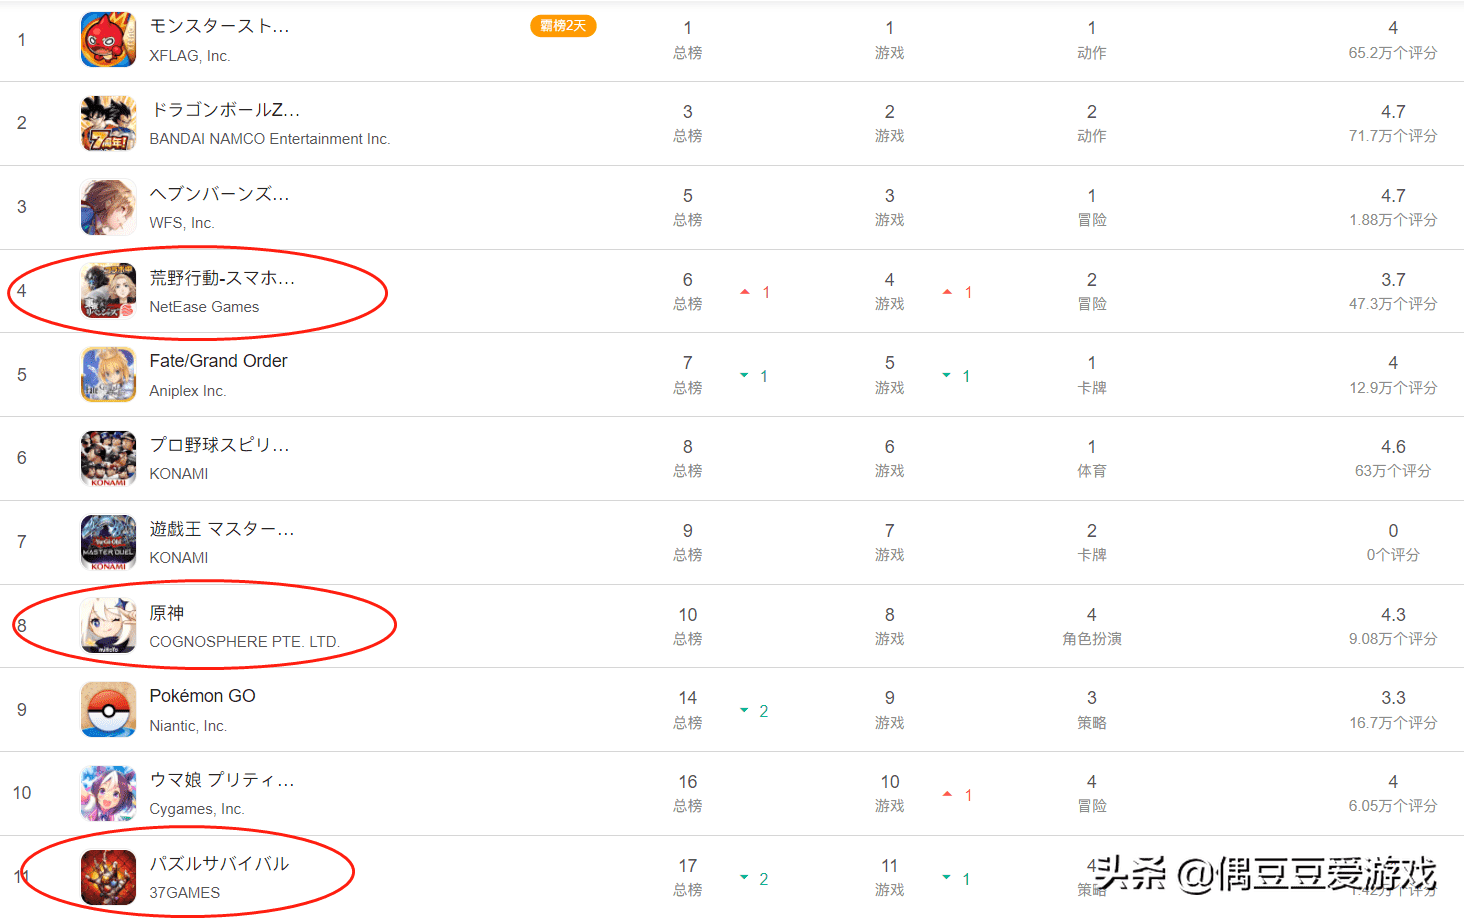Click ヘブンバーンズ's 冒险 category rank

pos(1092,207)
